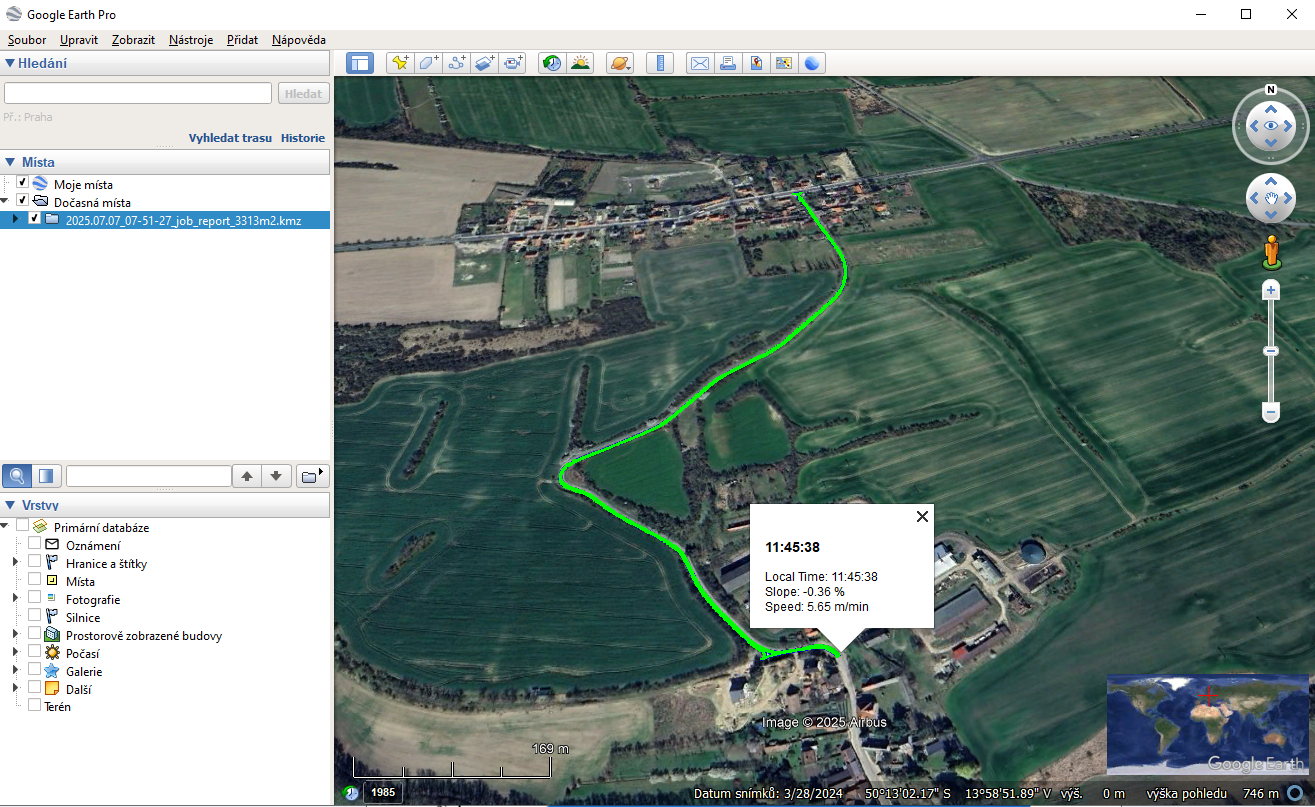
Task: Expand the job_report_3313m2.kmz tree item
Action: point(15,219)
